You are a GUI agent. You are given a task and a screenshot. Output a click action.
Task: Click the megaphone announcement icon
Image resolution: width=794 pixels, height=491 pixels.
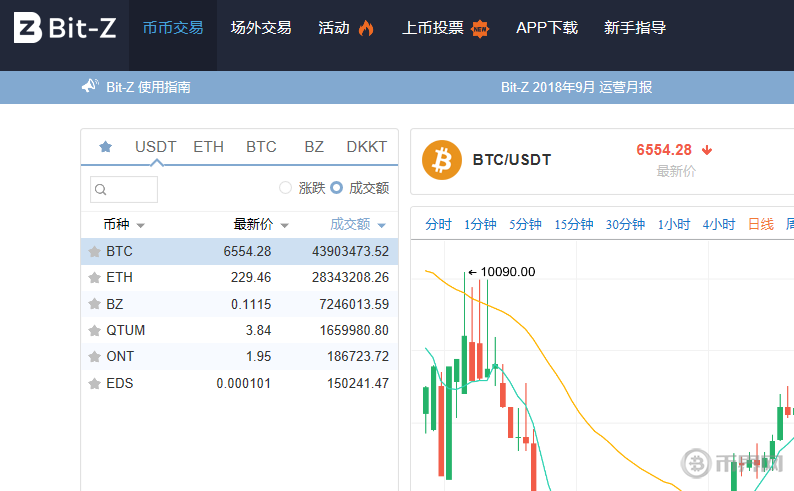click(90, 86)
